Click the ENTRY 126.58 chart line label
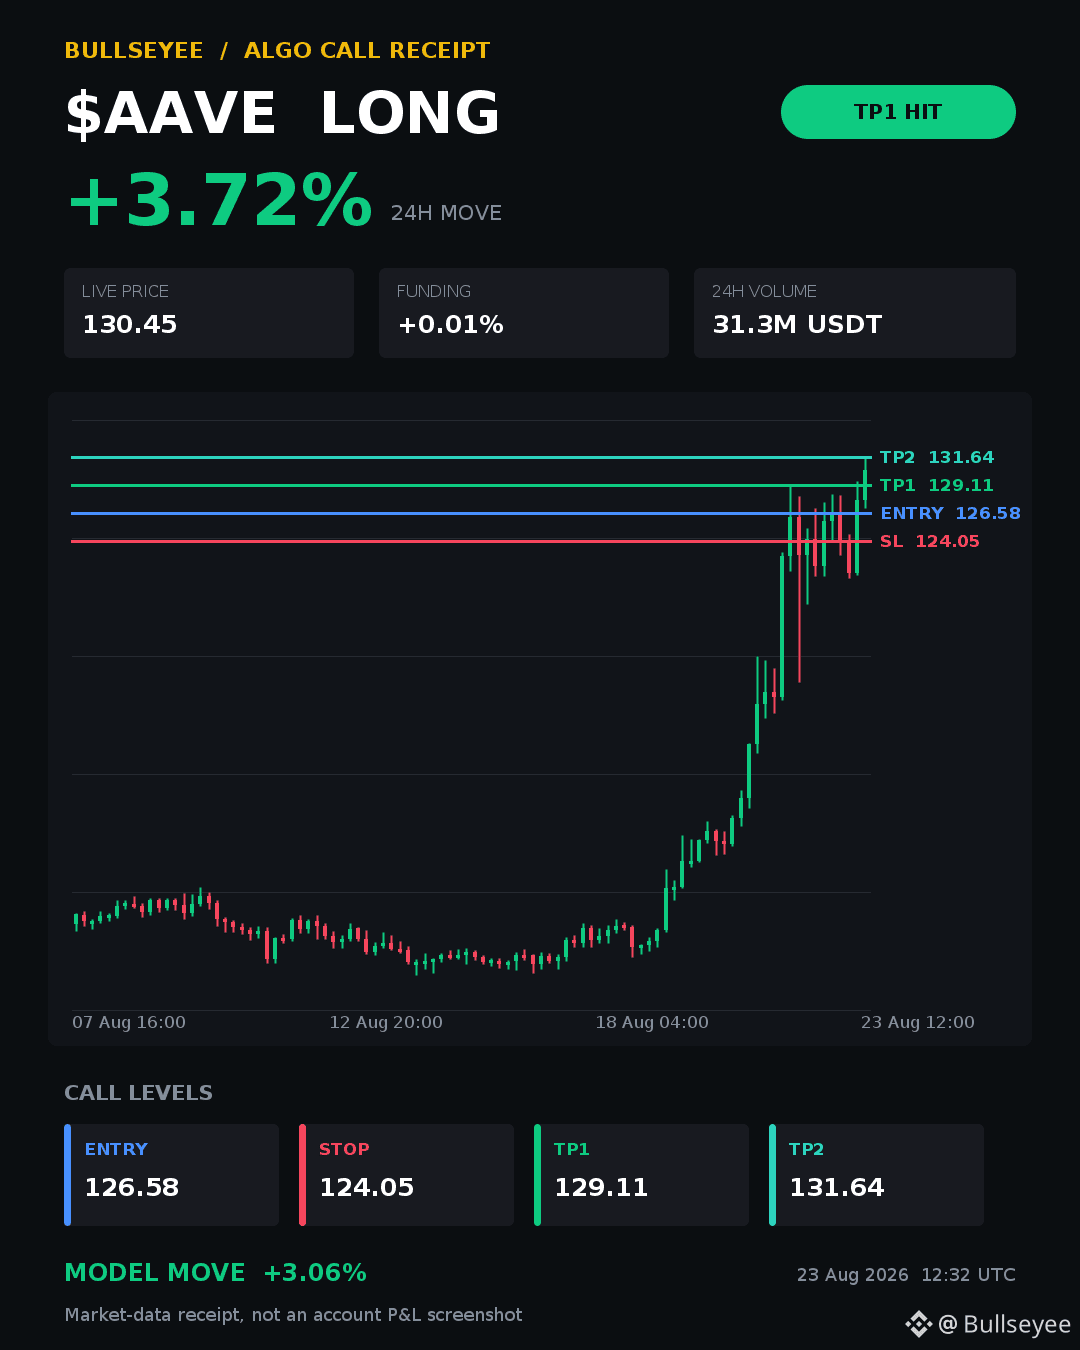This screenshot has width=1080, height=1350. click(x=951, y=513)
